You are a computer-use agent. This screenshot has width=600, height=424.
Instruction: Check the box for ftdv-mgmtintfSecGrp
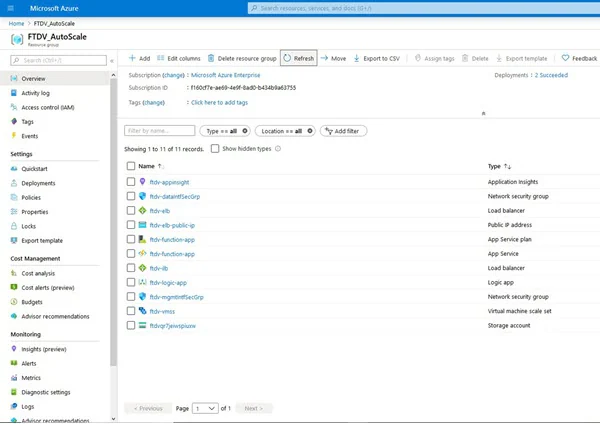coord(131,297)
